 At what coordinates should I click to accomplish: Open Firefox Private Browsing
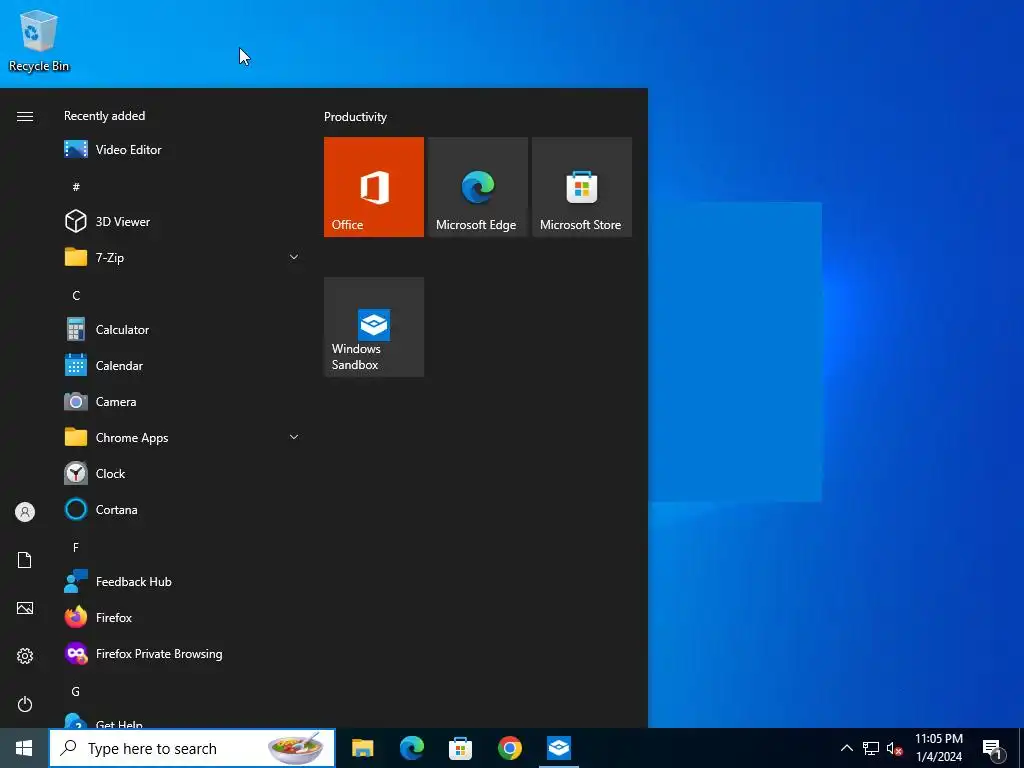[x=182, y=654]
